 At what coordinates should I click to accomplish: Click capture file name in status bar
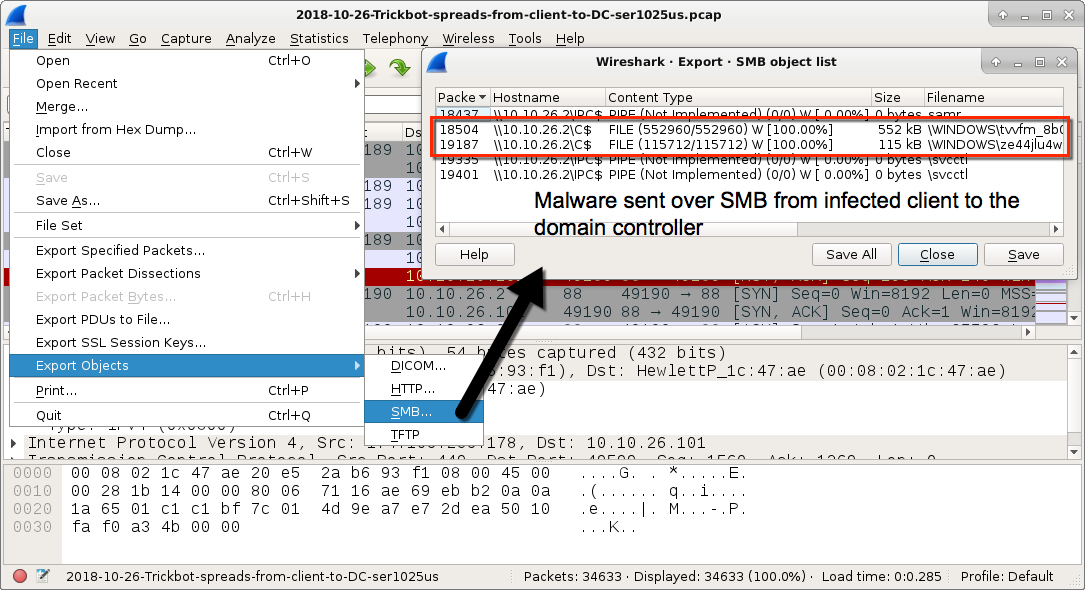coord(252,576)
